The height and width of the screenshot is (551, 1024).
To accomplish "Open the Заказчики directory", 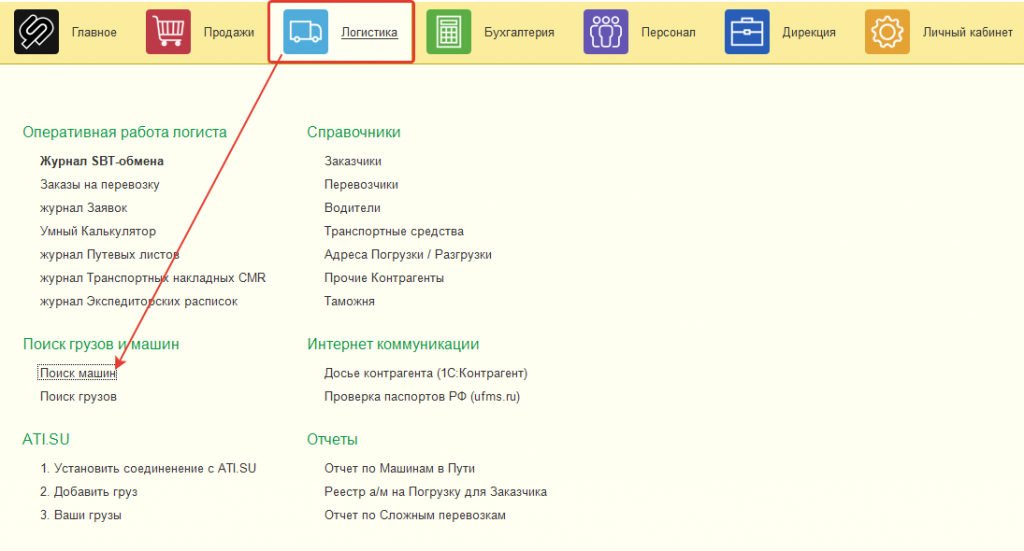I will pyautogui.click(x=353, y=161).
